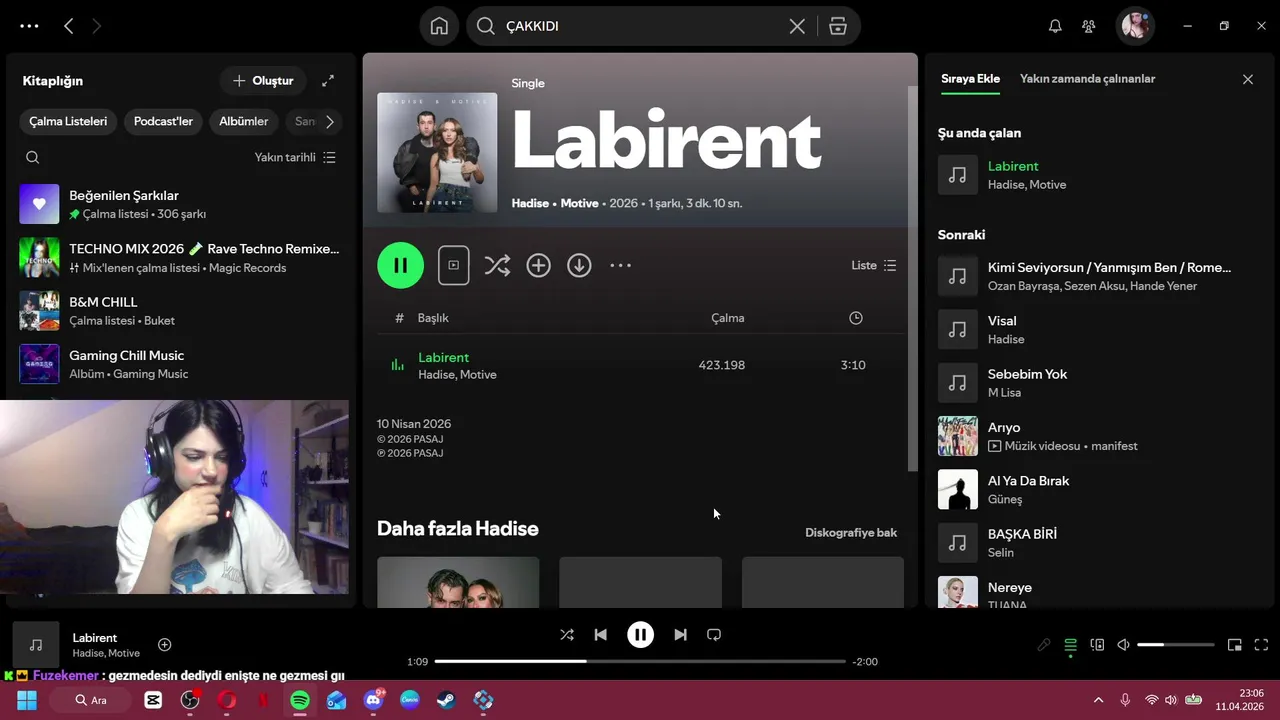Switch to Sıraya Ekle tab
Image resolution: width=1280 pixels, height=720 pixels.
[970, 79]
